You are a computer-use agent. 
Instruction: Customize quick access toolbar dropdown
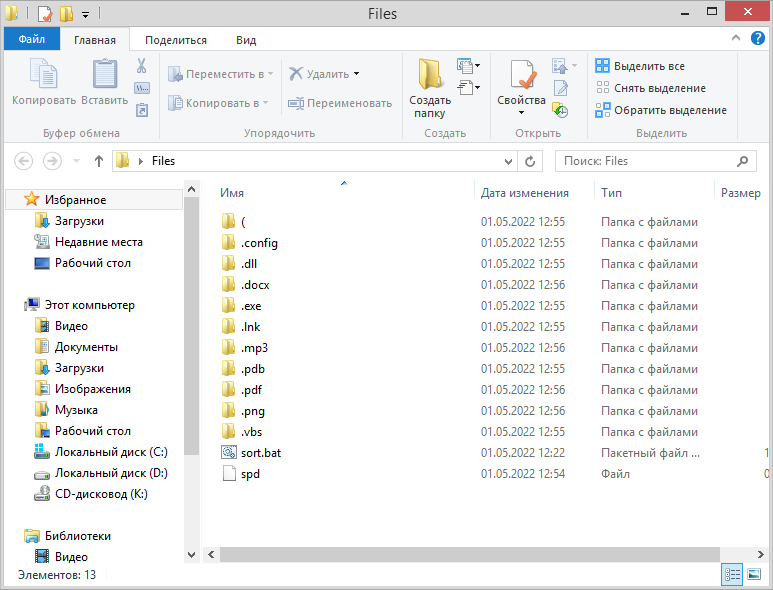(85, 14)
